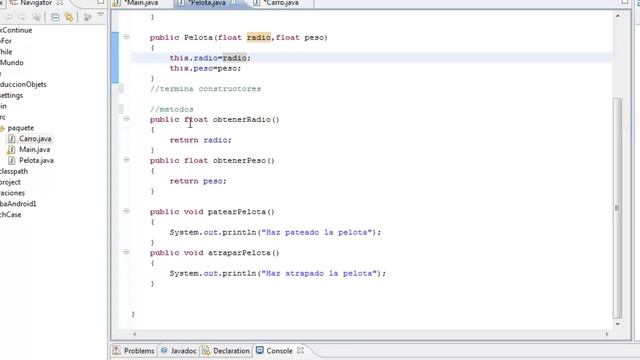Select the chCase project entry
The height and width of the screenshot is (360, 640).
tap(11, 215)
